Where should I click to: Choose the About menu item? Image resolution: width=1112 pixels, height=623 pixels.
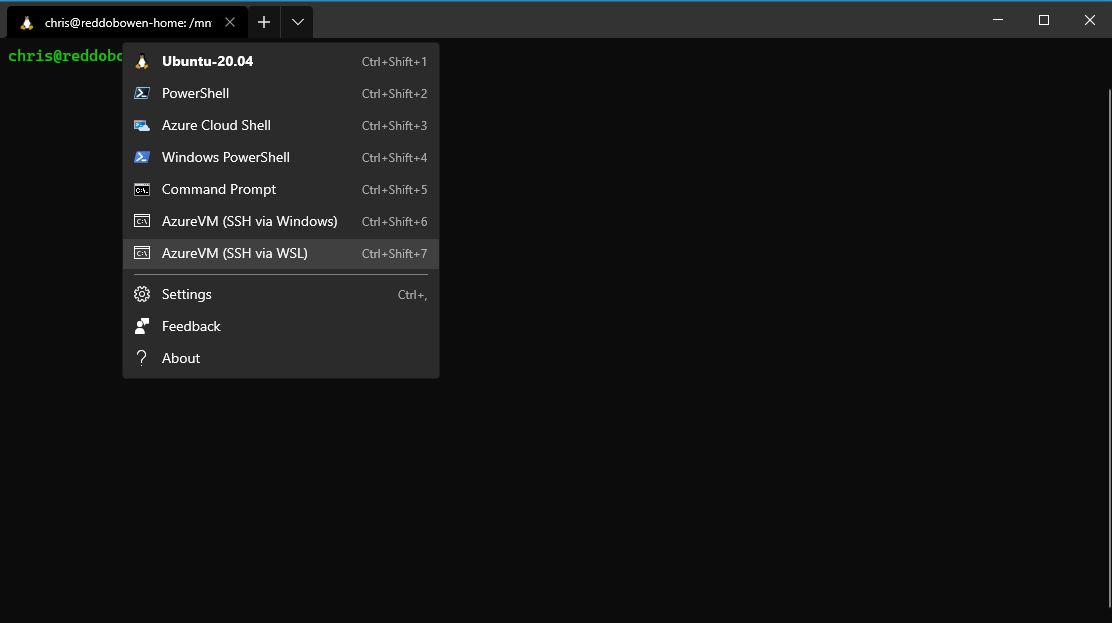tap(180, 358)
